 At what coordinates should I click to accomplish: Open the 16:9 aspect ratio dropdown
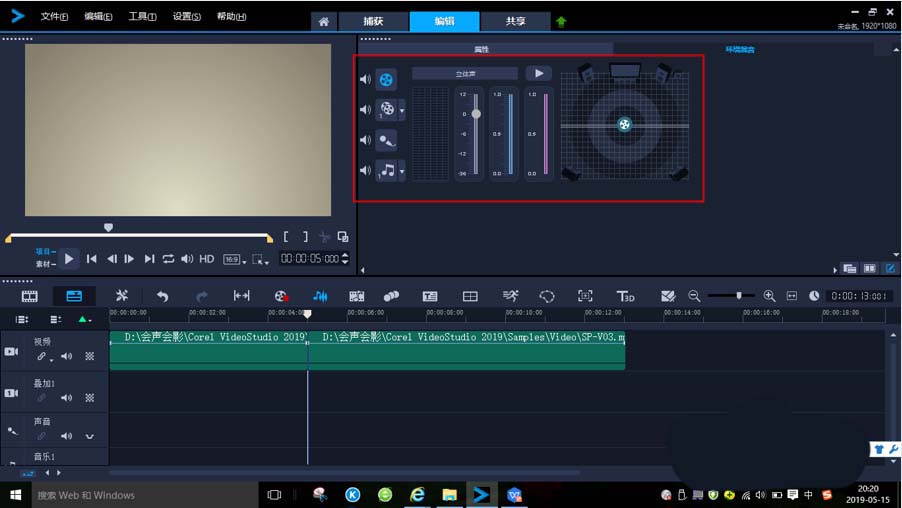point(232,259)
